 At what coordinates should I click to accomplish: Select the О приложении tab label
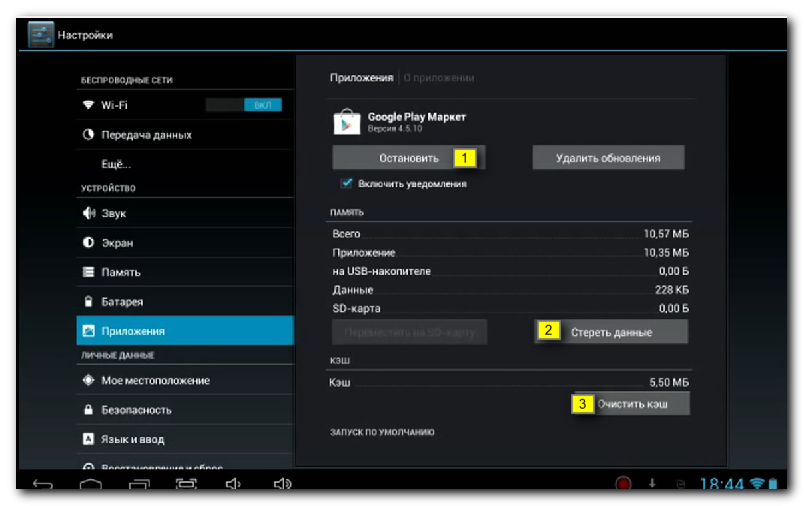pos(438,78)
